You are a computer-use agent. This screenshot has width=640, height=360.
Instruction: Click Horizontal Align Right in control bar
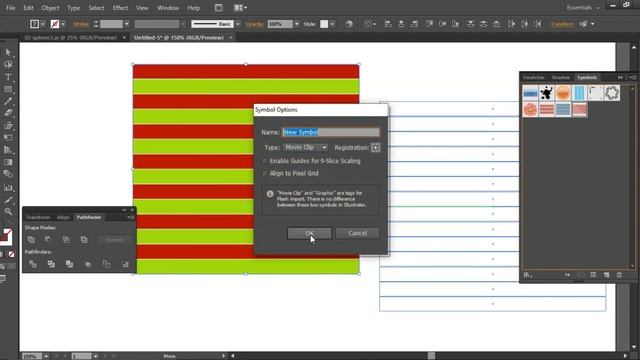tap(414, 24)
